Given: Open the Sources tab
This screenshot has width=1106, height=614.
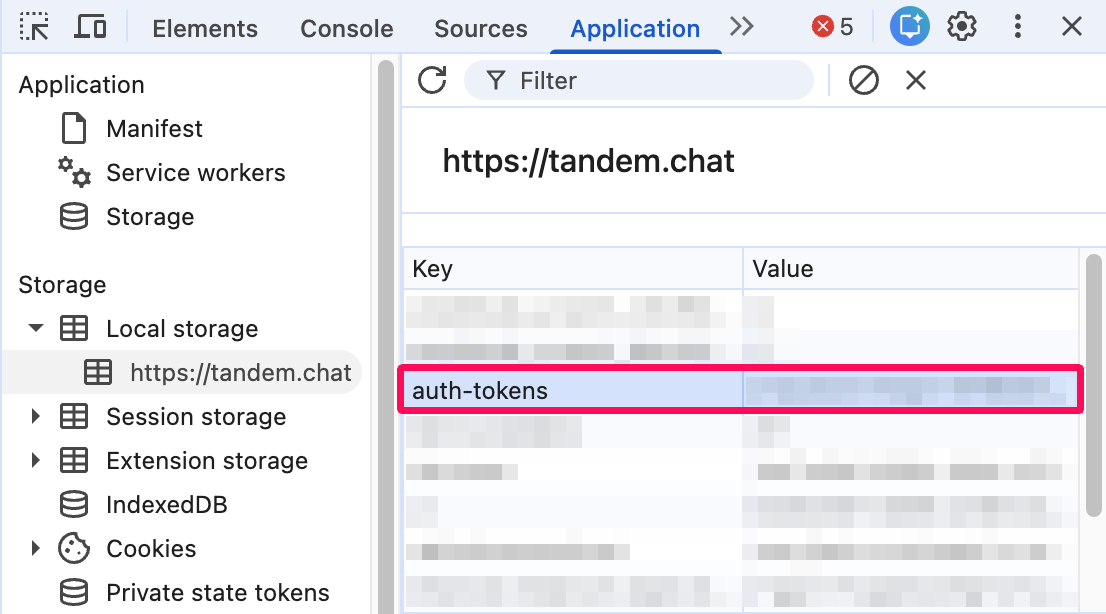Looking at the screenshot, I should (x=480, y=28).
